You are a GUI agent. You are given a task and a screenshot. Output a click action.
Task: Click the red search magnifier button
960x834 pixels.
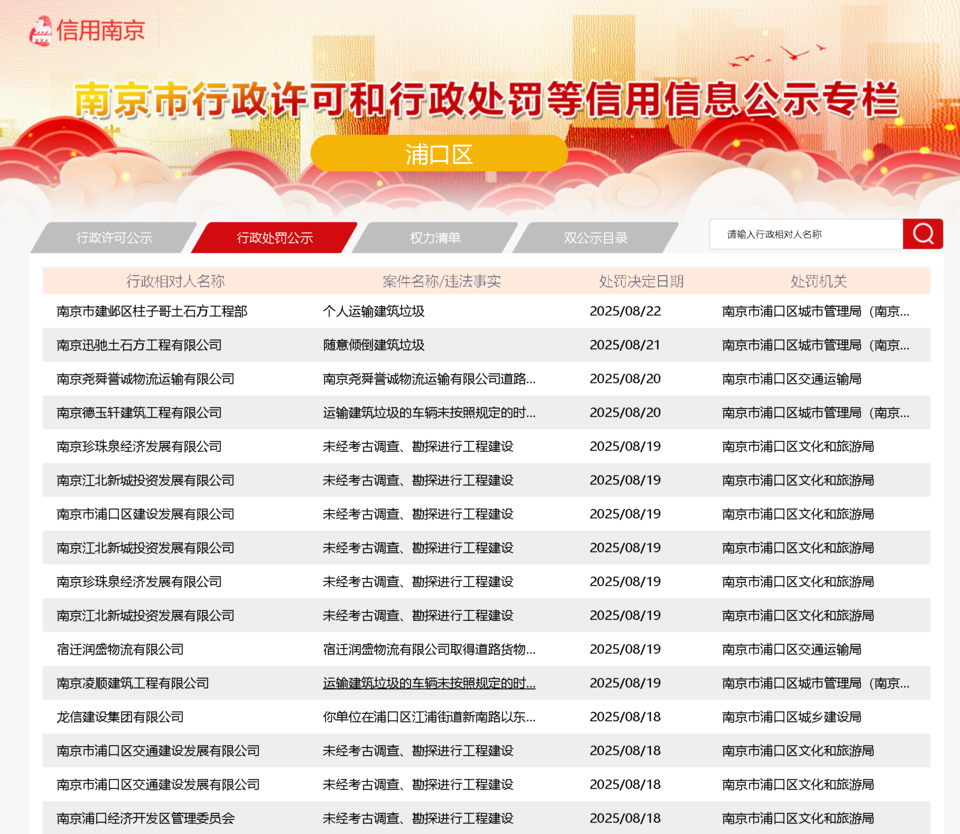pyautogui.click(x=922, y=234)
